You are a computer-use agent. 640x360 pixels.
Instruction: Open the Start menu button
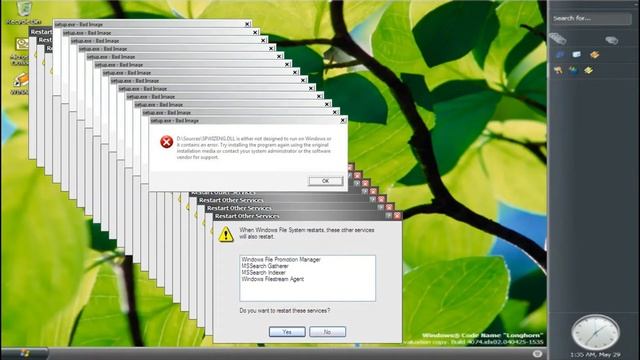click(24, 353)
